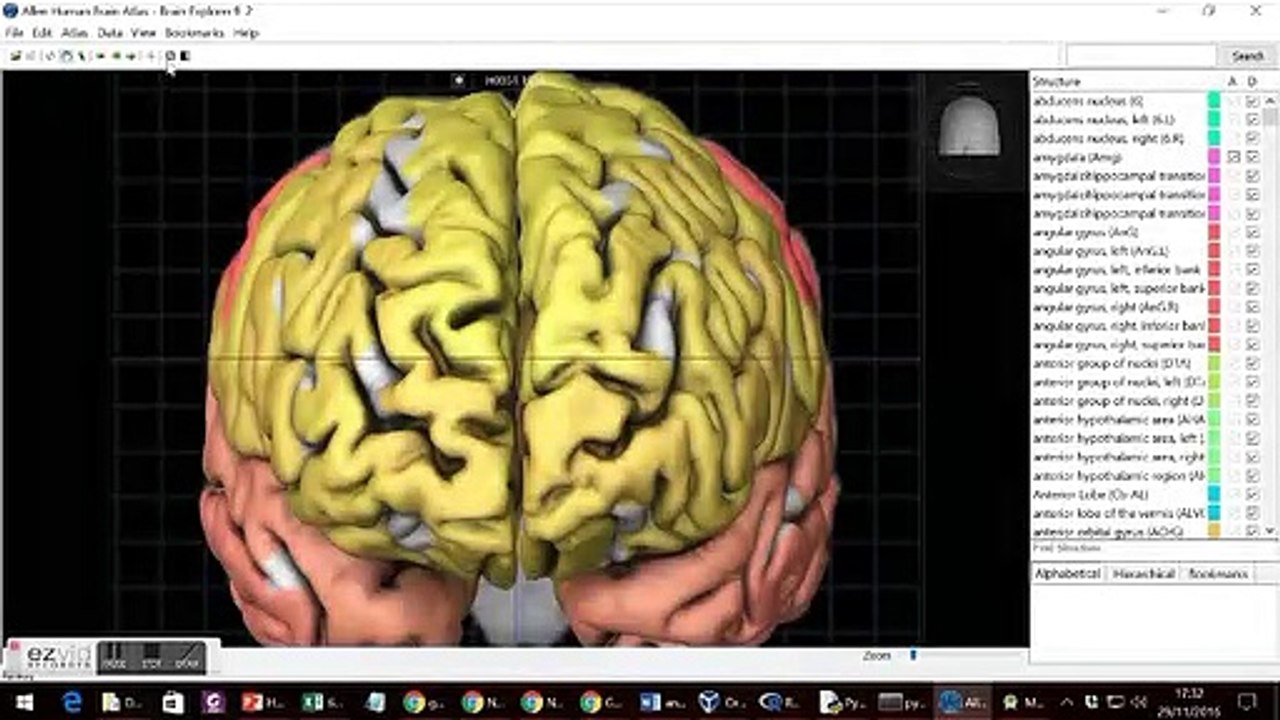
Task: Open the Atlas menu
Action: [x=75, y=33]
